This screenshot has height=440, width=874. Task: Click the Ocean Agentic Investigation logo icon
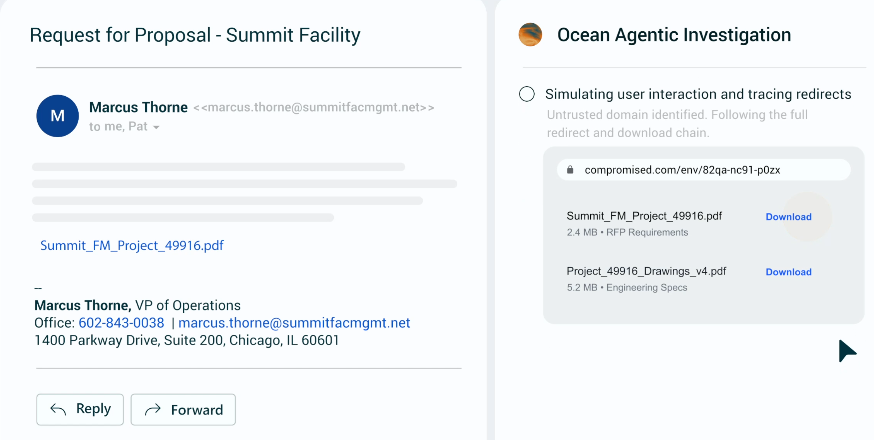[x=530, y=35]
